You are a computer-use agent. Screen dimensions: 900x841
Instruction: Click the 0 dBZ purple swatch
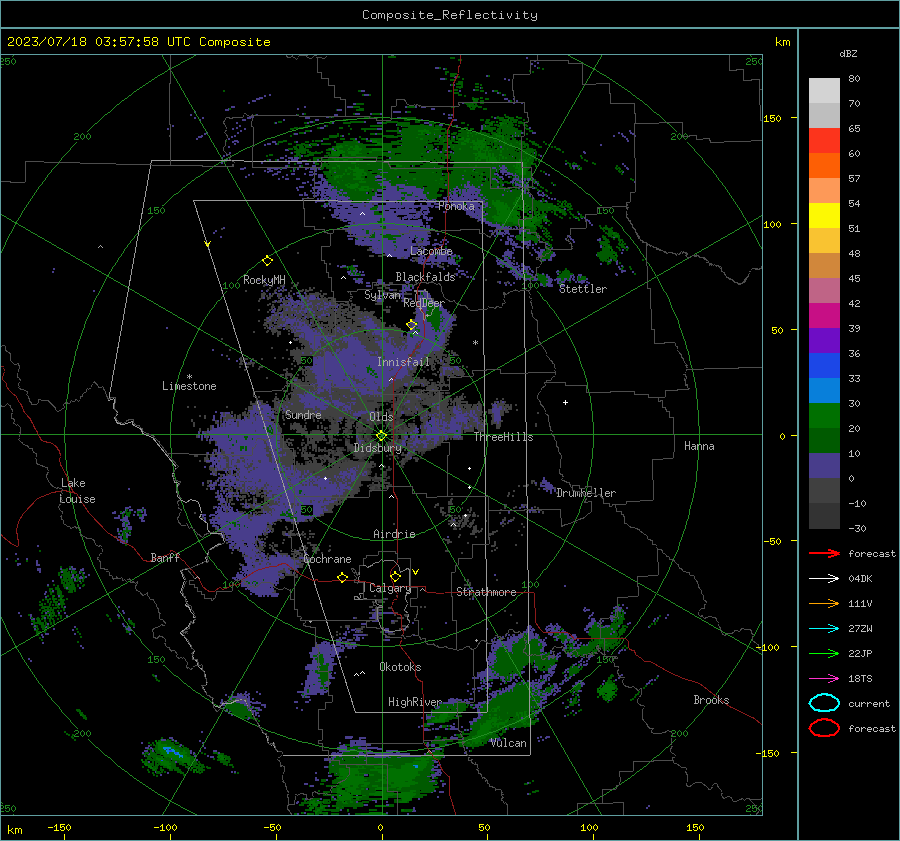click(x=824, y=466)
